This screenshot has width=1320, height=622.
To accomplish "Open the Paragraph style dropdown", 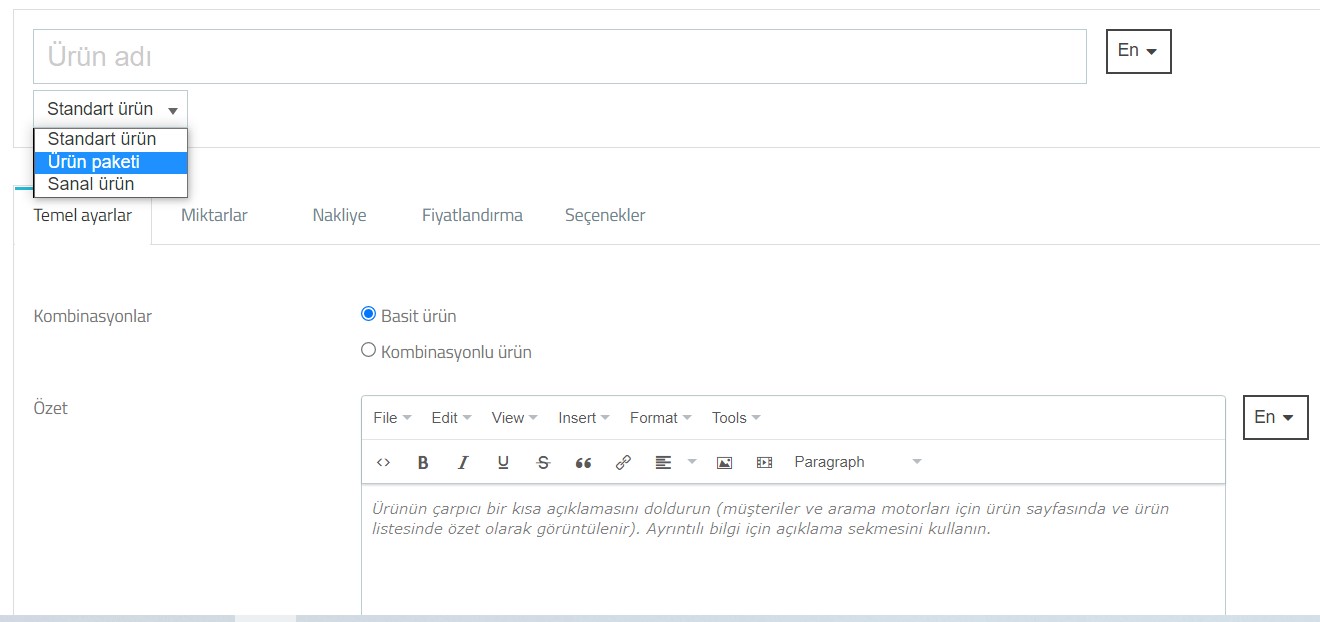I will [x=857, y=462].
